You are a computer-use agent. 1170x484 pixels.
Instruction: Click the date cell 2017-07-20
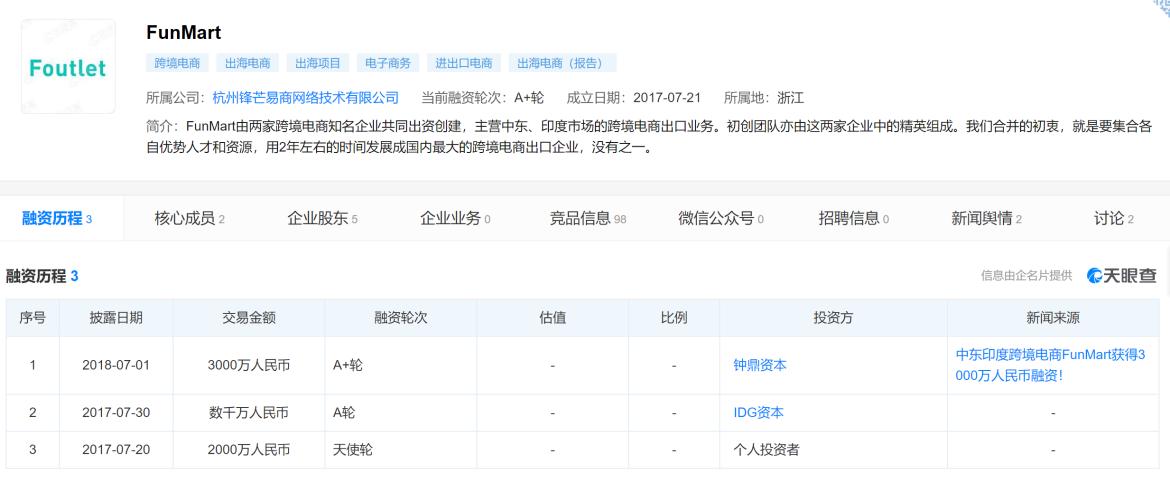[x=116, y=450]
